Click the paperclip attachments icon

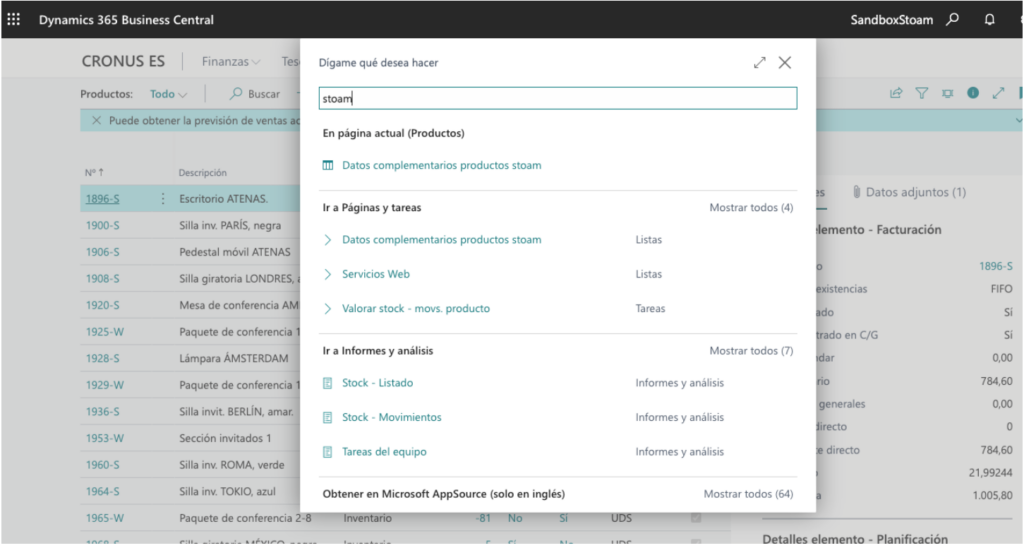(x=856, y=192)
